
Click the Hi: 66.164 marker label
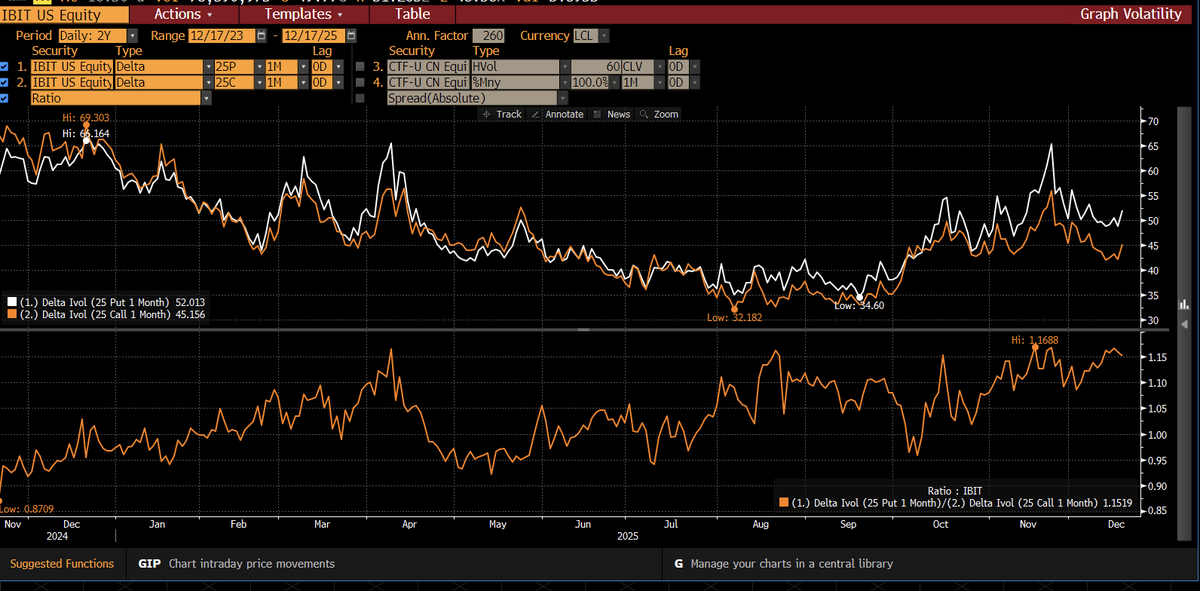tap(85, 133)
